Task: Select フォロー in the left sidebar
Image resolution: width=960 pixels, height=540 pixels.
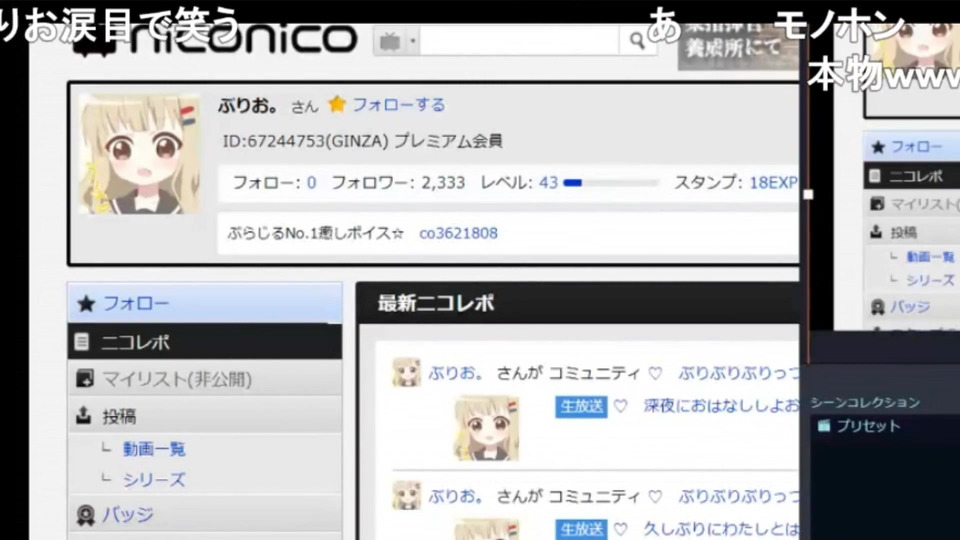Action: [x=204, y=303]
